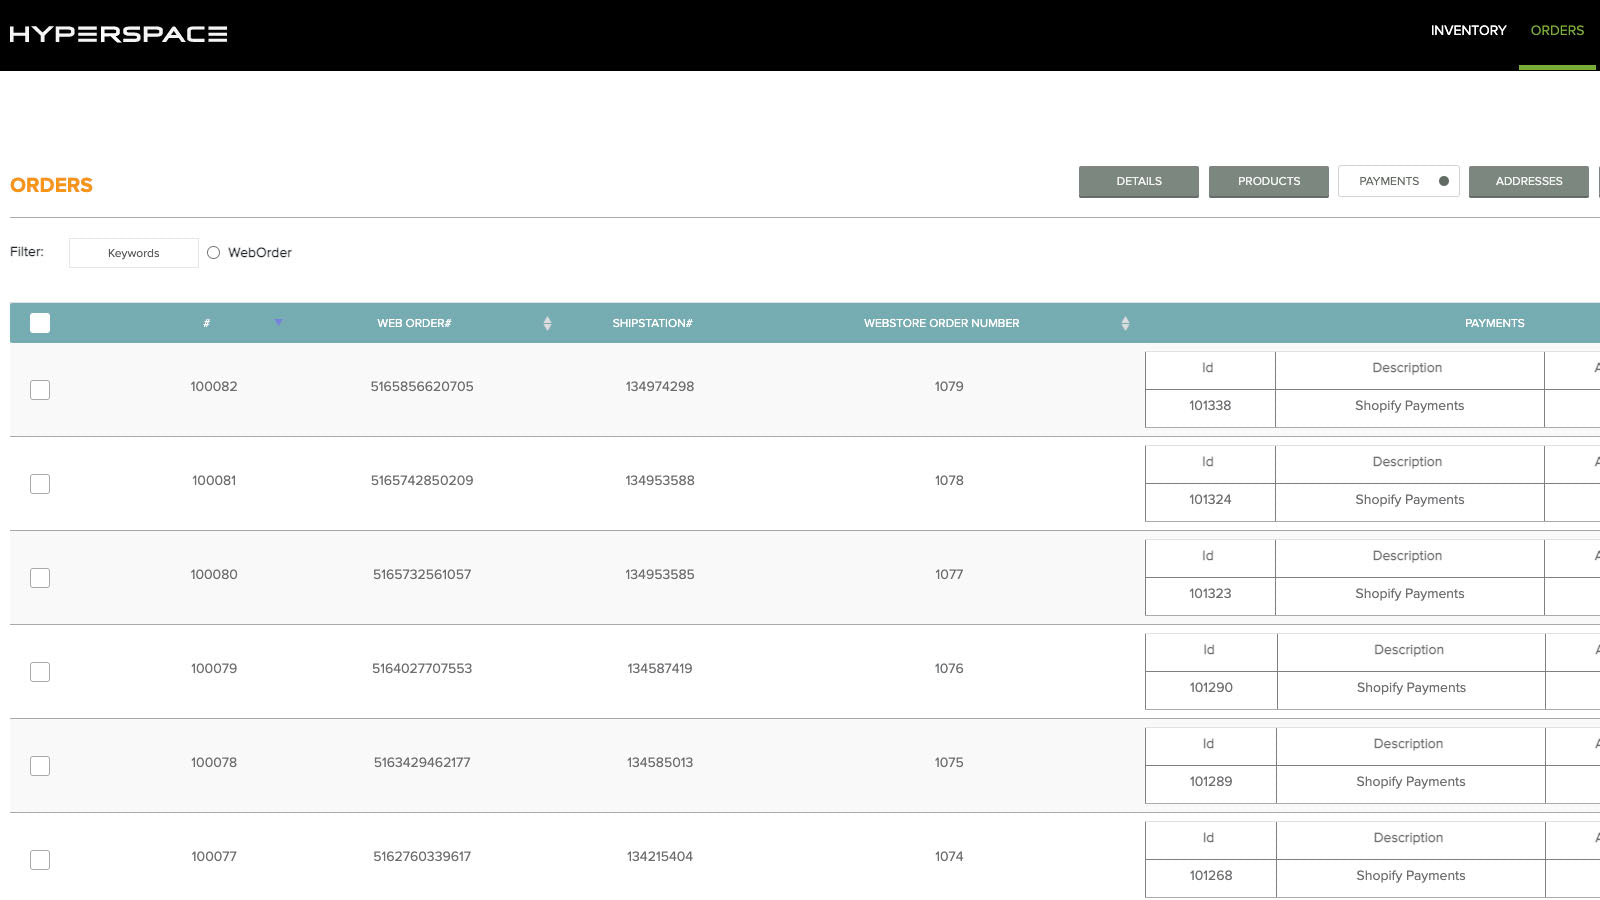Click webstore order number 1076
Image resolution: width=1600 pixels, height=900 pixels.
pyautogui.click(x=949, y=668)
